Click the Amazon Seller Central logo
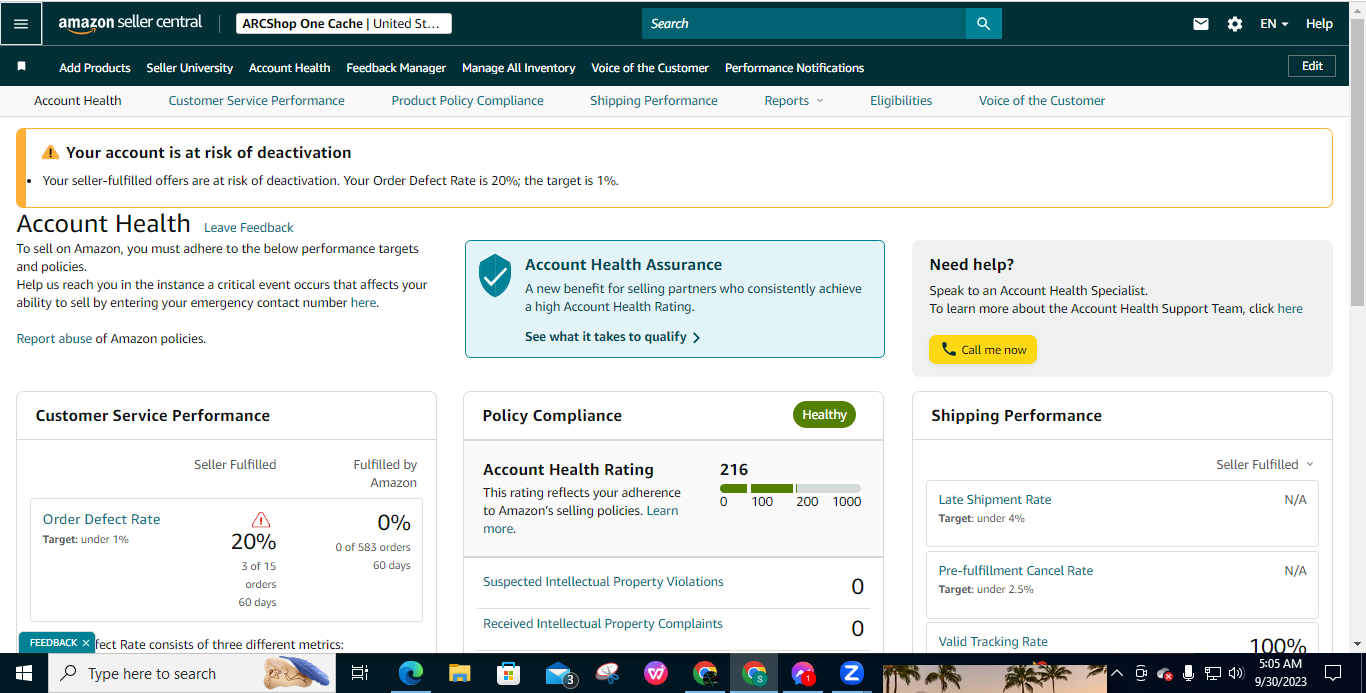The image size is (1366, 693). pos(130,23)
